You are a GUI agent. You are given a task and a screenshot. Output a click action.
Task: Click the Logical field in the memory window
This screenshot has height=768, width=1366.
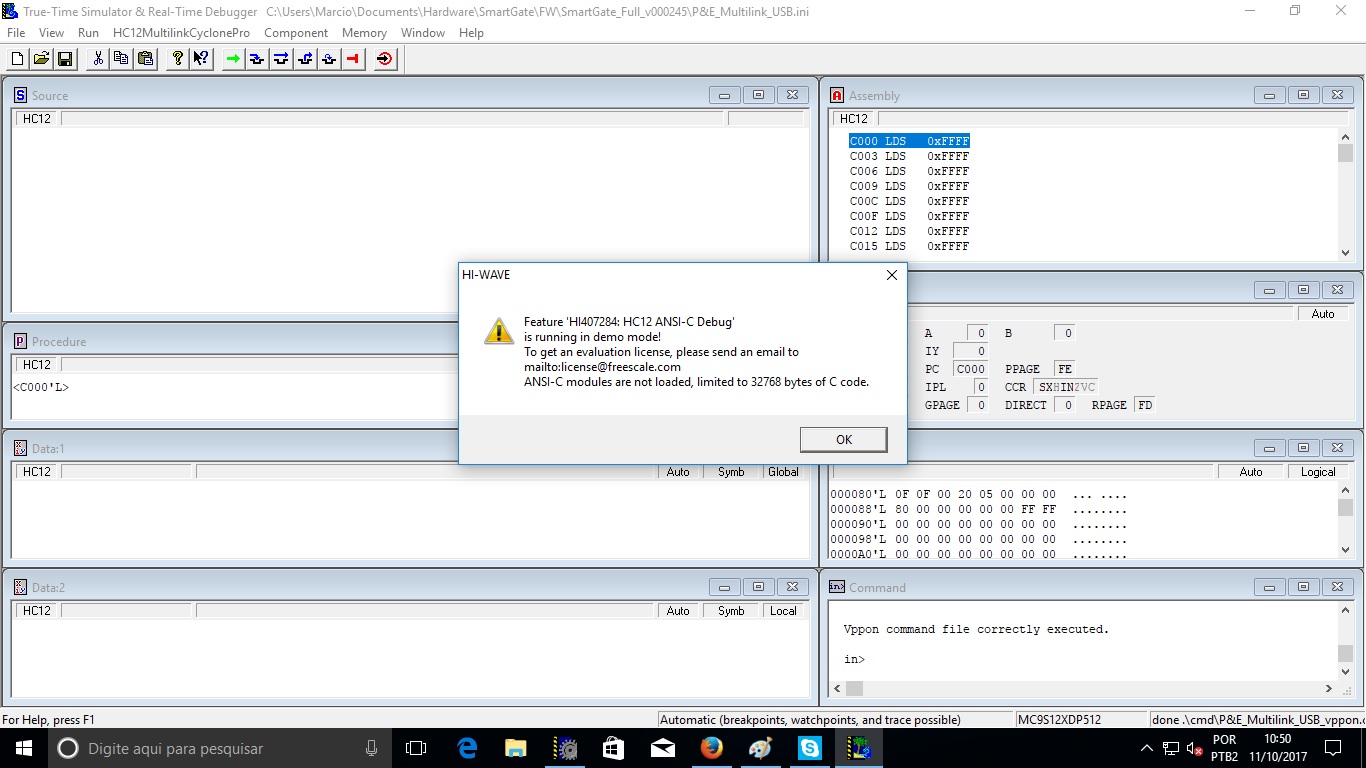(x=1318, y=472)
